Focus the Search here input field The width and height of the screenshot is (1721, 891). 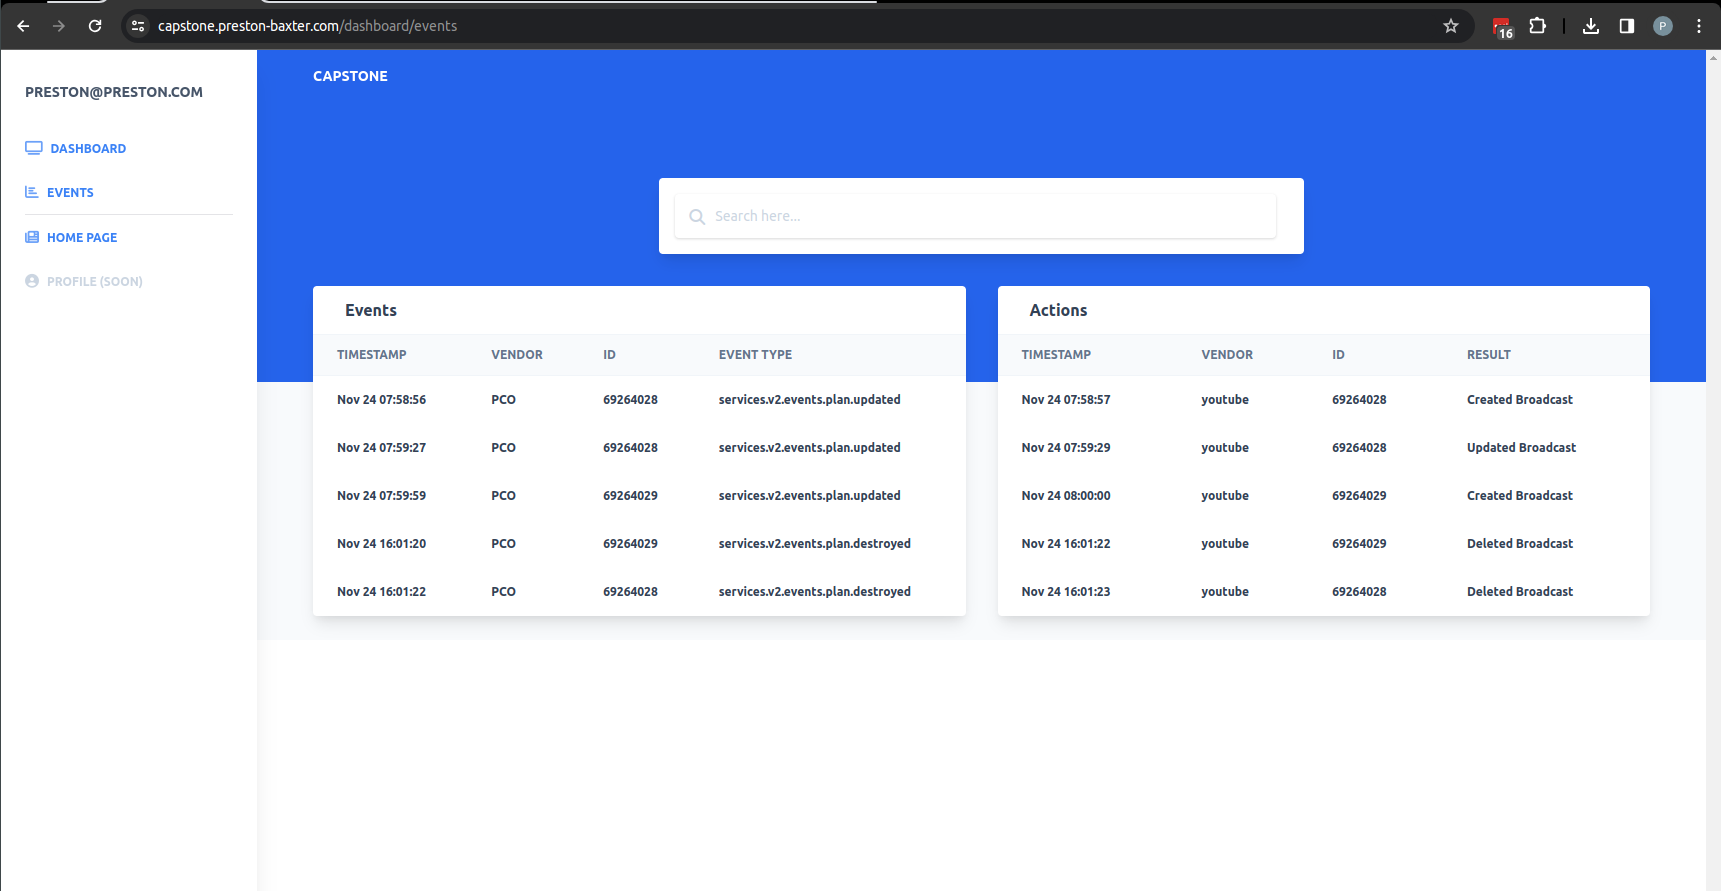click(x=975, y=216)
